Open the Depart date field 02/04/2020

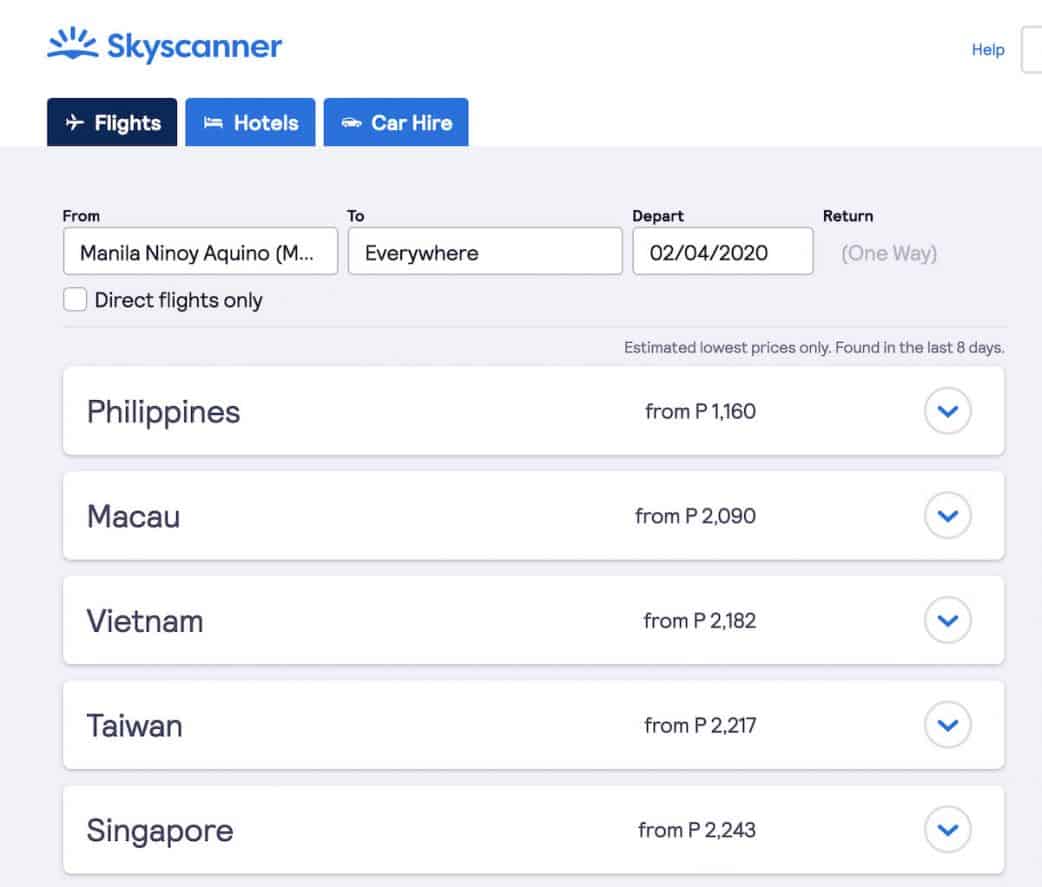(x=722, y=252)
